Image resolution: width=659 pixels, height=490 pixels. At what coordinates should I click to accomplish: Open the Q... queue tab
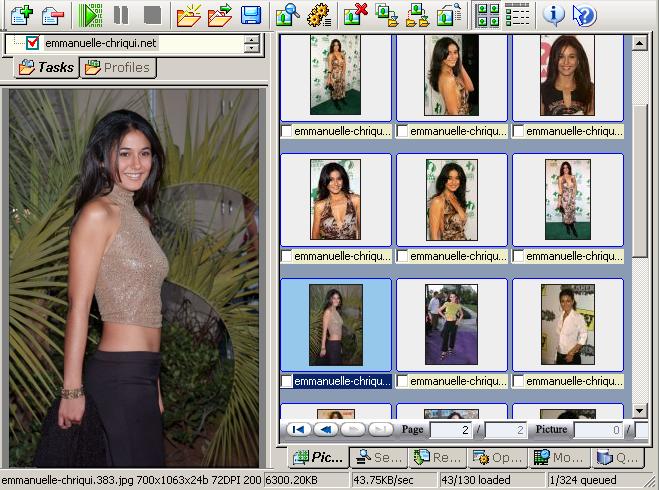(618, 457)
